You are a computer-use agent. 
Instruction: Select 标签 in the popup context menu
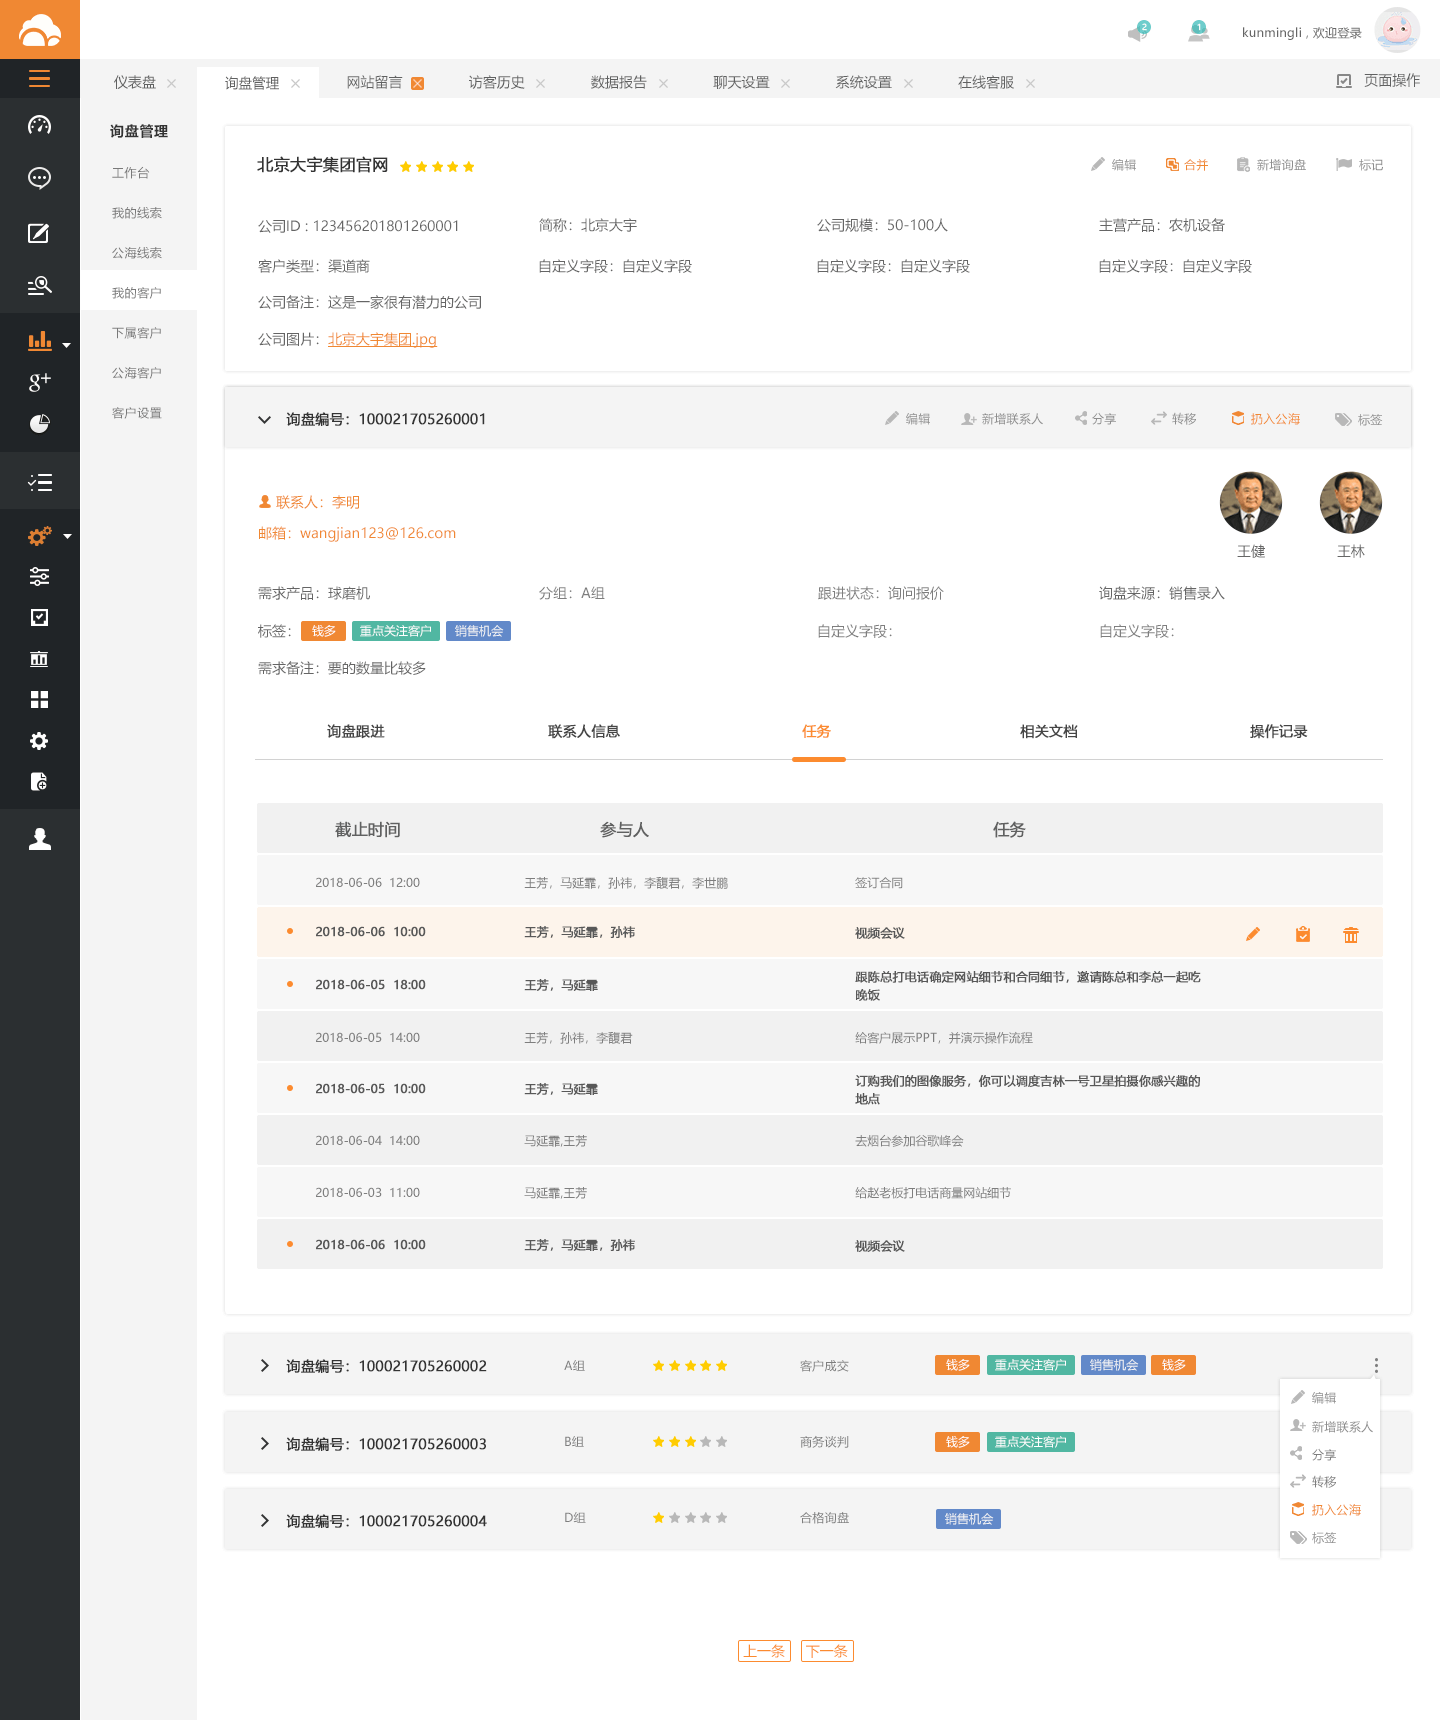[x=1314, y=1538]
